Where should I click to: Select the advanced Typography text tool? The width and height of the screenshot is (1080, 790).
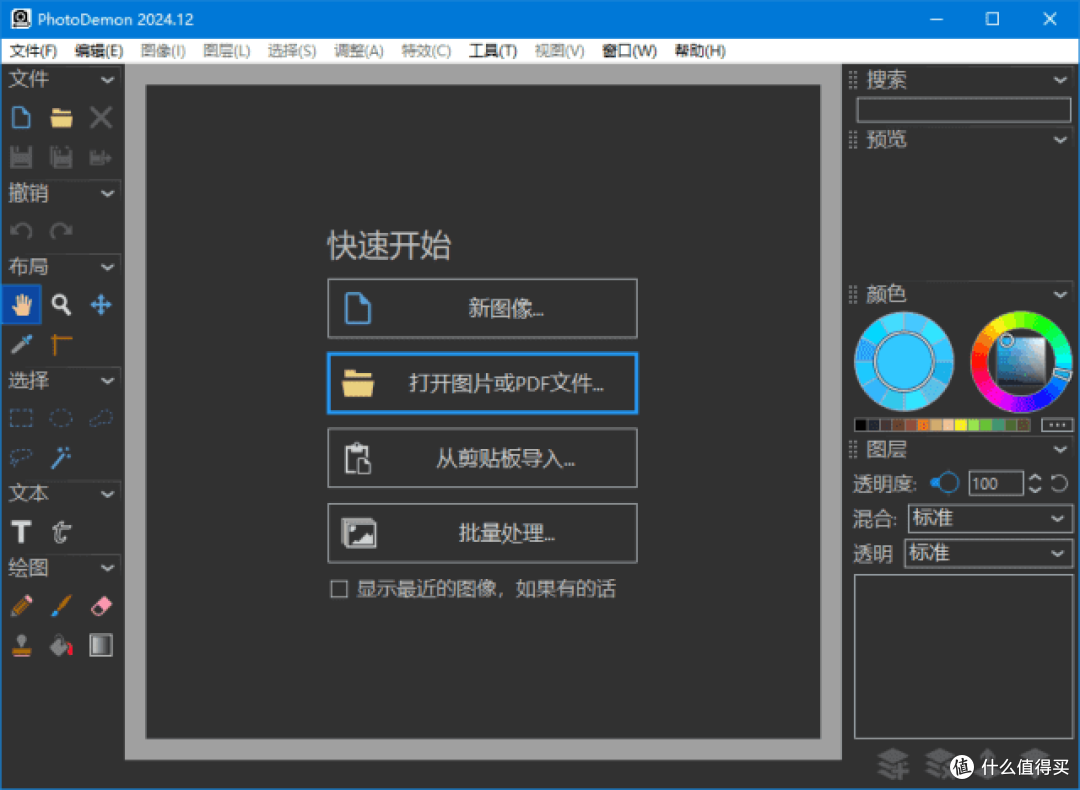[x=61, y=532]
